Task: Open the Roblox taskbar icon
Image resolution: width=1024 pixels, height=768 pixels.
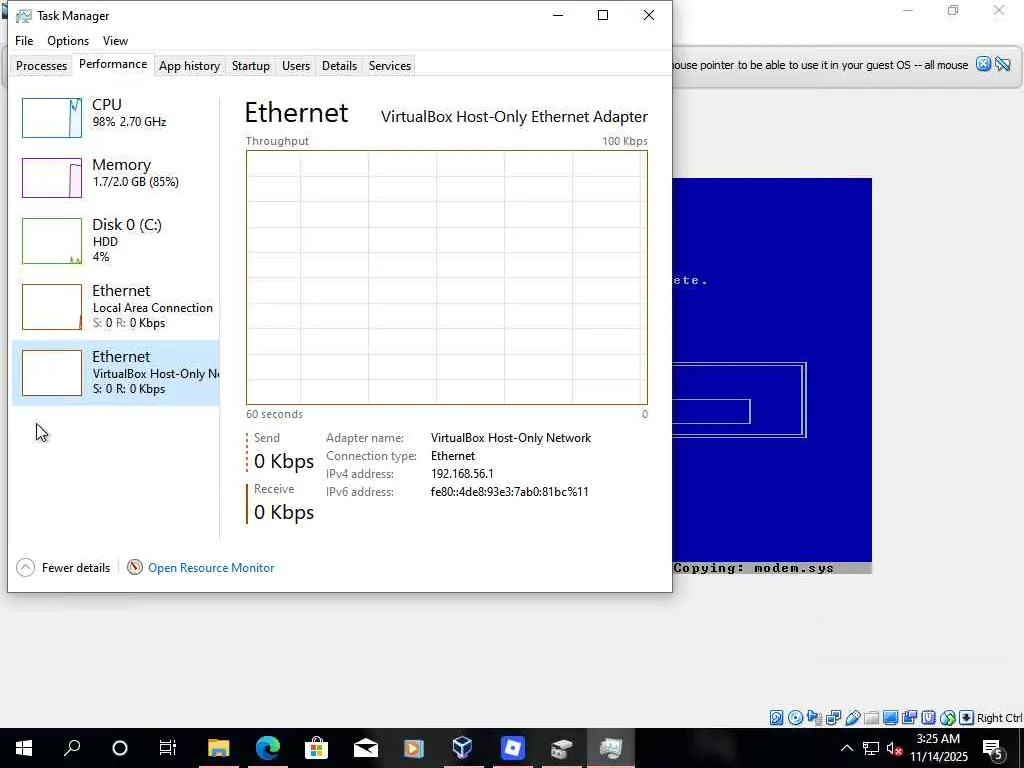Action: pyautogui.click(x=513, y=748)
